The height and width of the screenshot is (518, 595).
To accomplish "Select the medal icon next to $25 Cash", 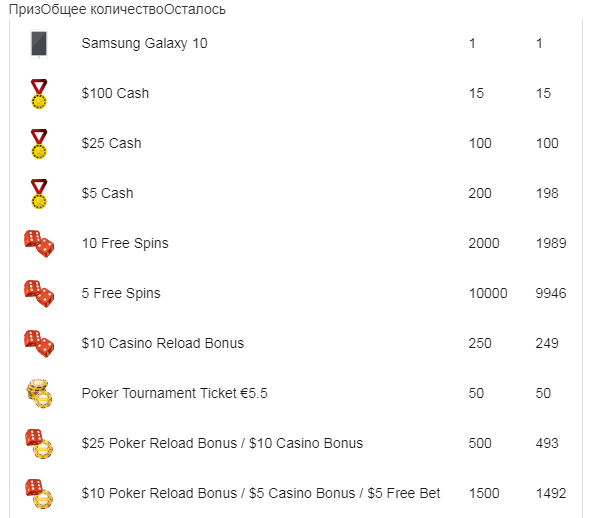I will pyautogui.click(x=39, y=144).
